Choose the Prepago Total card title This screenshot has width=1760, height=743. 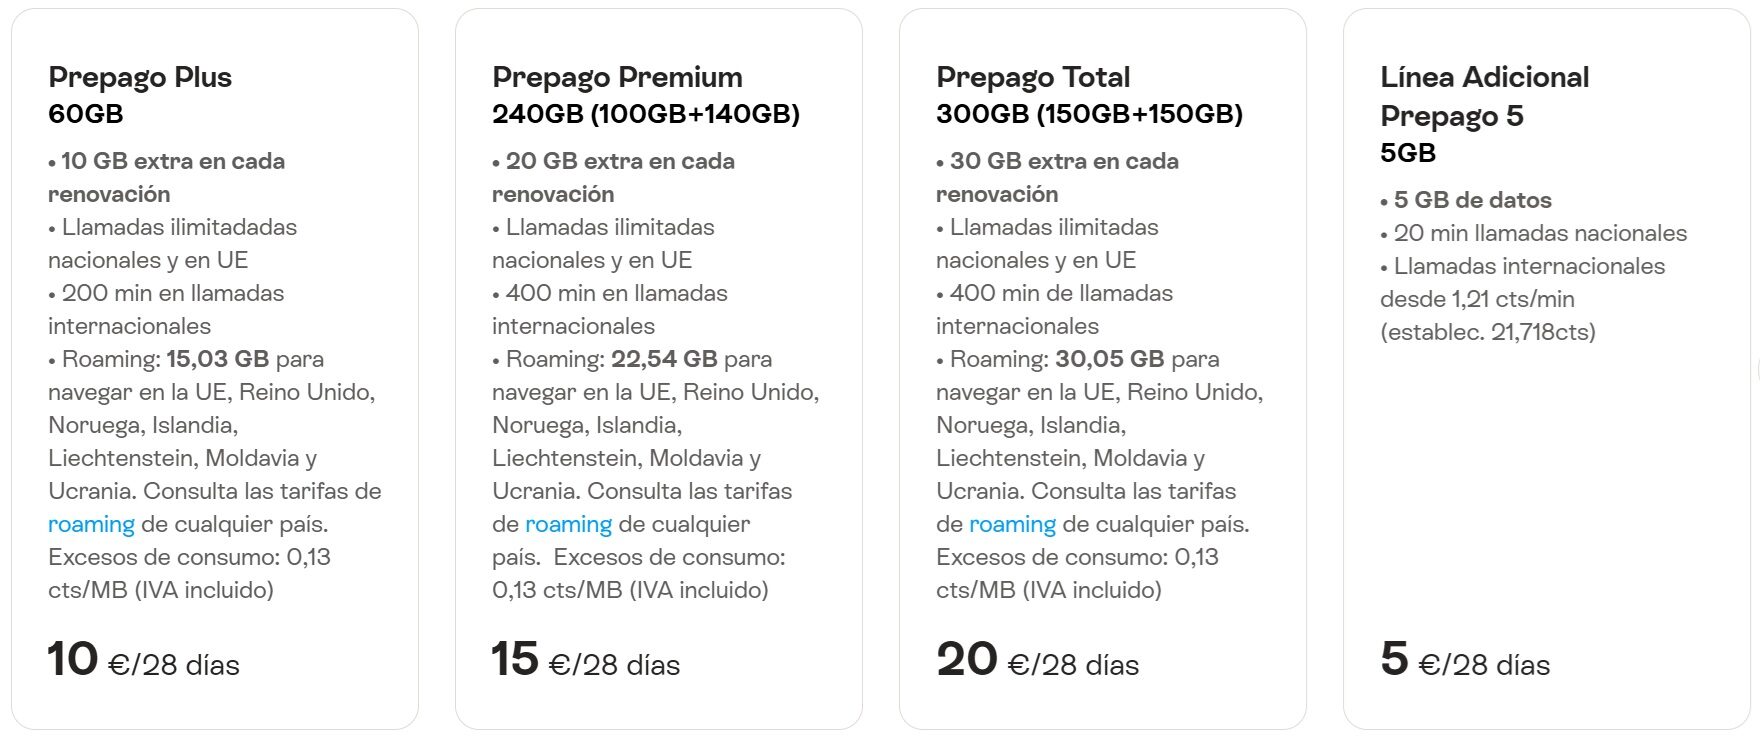click(1033, 77)
